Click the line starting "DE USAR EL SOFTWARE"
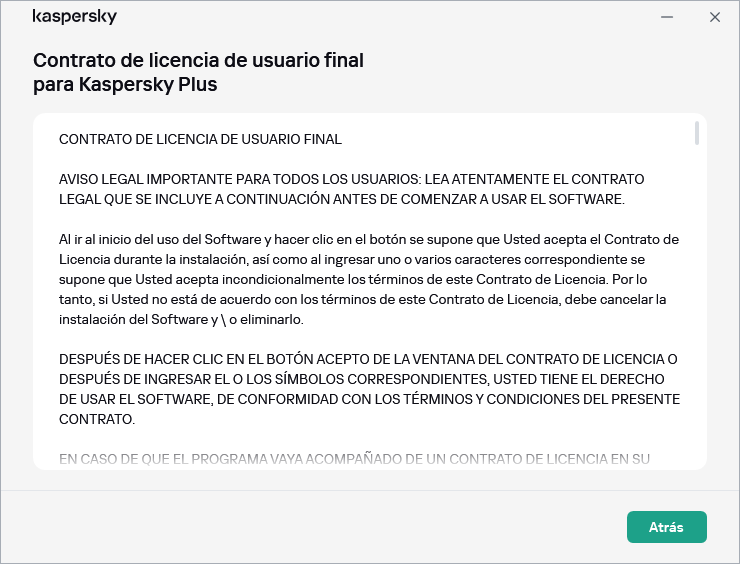The height and width of the screenshot is (564, 740). pyautogui.click(x=369, y=399)
